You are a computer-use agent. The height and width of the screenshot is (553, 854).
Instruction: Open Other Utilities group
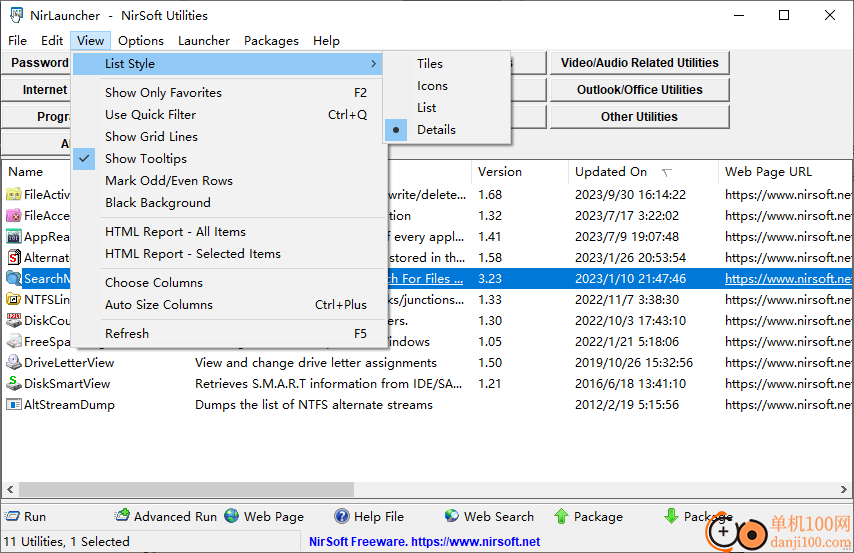tap(639, 117)
